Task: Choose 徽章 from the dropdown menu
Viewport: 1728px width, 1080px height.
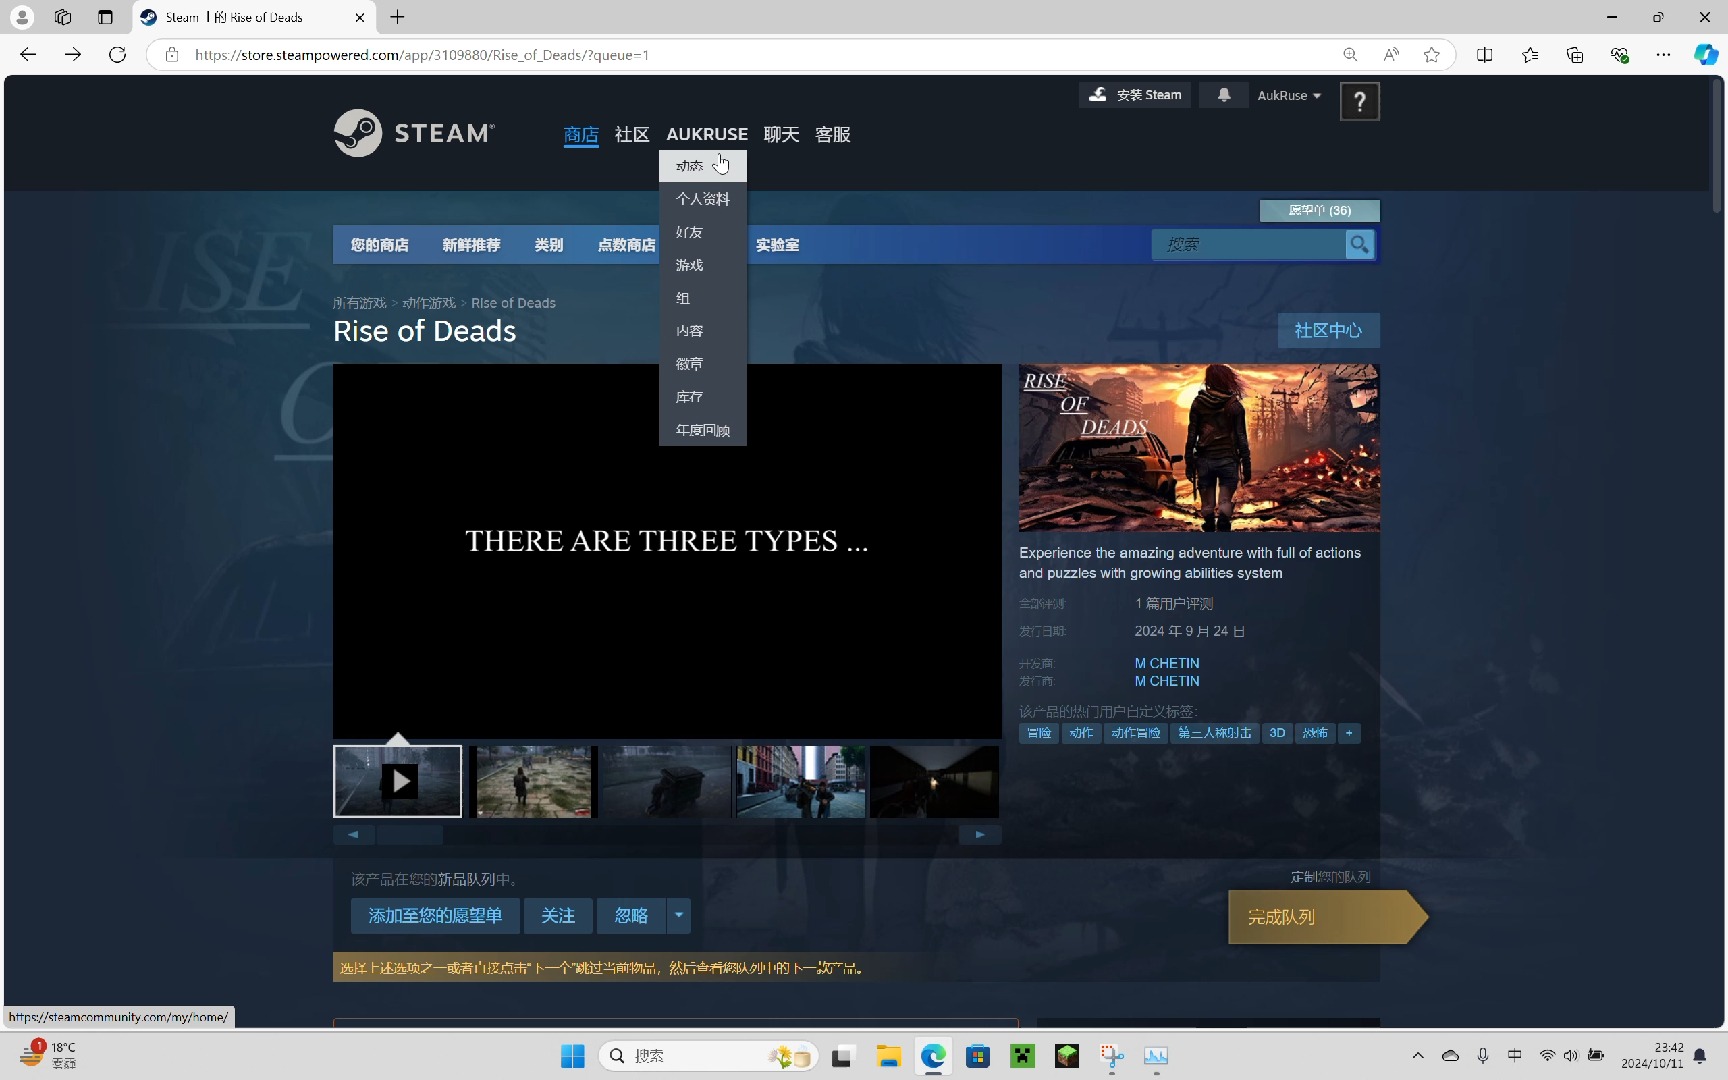Action: click(702, 364)
